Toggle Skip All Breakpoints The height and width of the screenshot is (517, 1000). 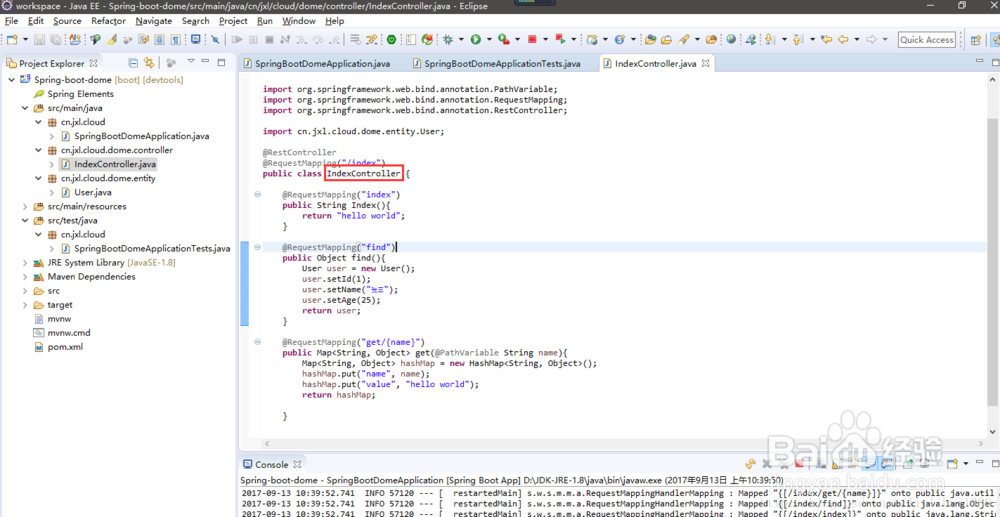click(x=215, y=40)
